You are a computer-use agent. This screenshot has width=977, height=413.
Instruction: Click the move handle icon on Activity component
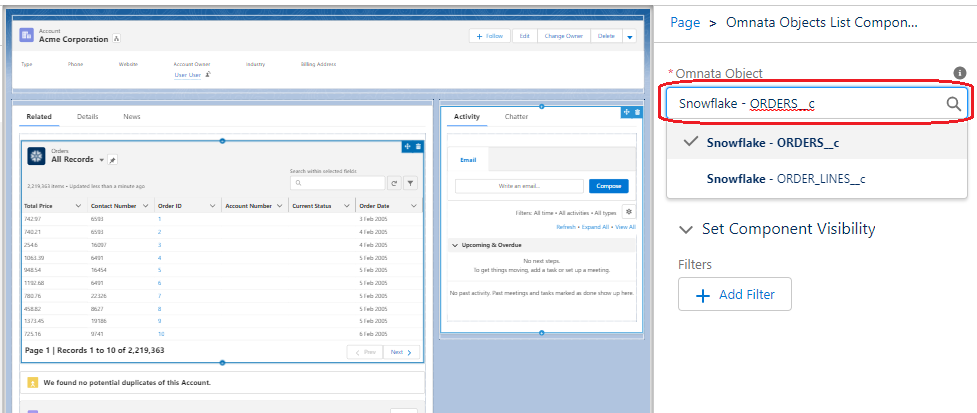point(626,112)
